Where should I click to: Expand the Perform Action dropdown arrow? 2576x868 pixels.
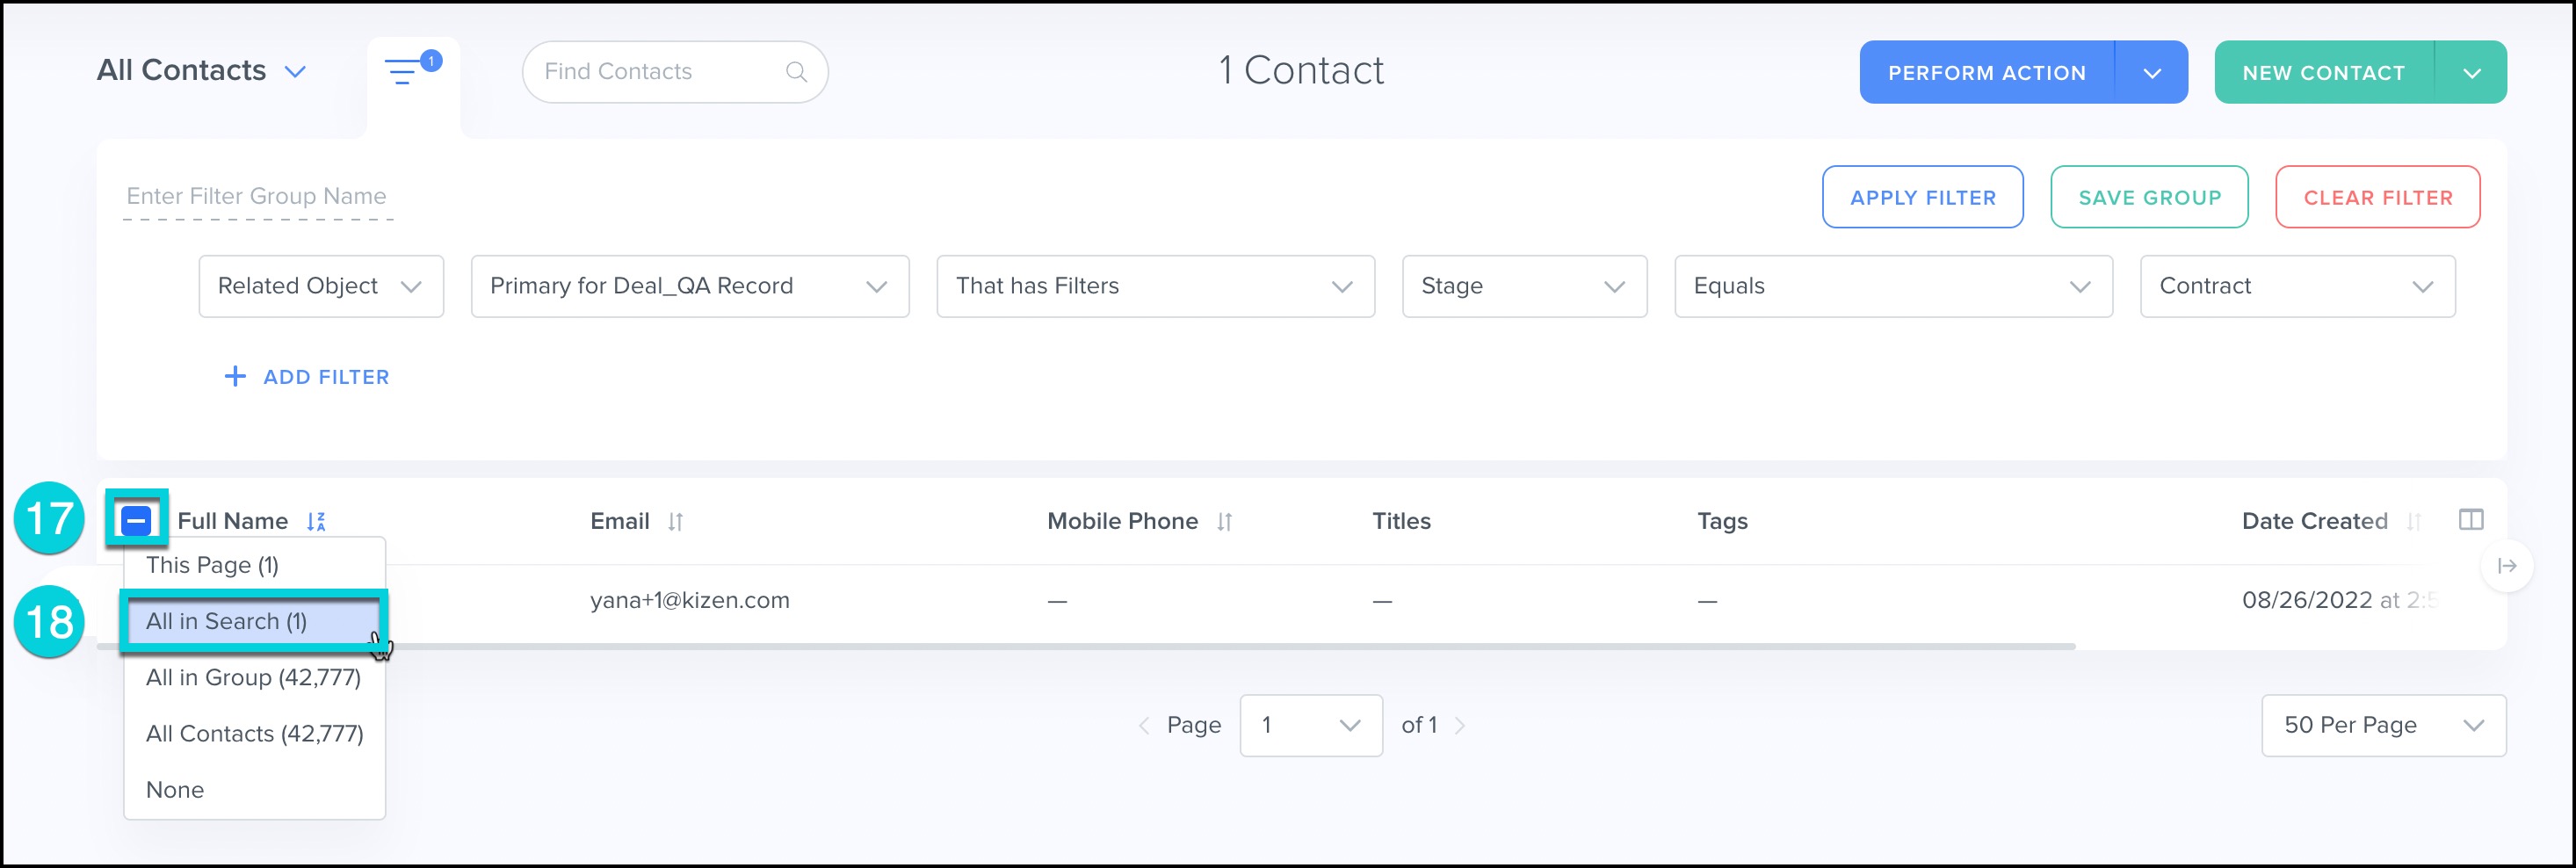click(2152, 73)
